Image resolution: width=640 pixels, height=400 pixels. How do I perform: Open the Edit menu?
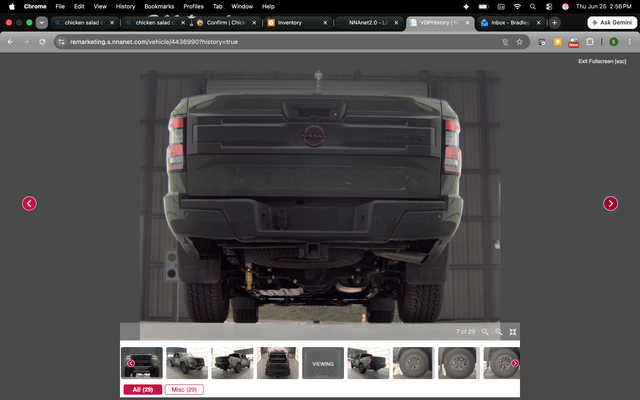point(79,7)
